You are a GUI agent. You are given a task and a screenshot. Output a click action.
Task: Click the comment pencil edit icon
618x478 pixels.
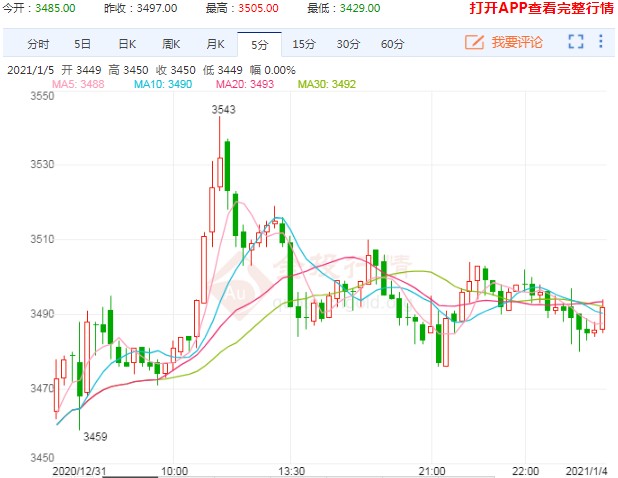coord(474,42)
